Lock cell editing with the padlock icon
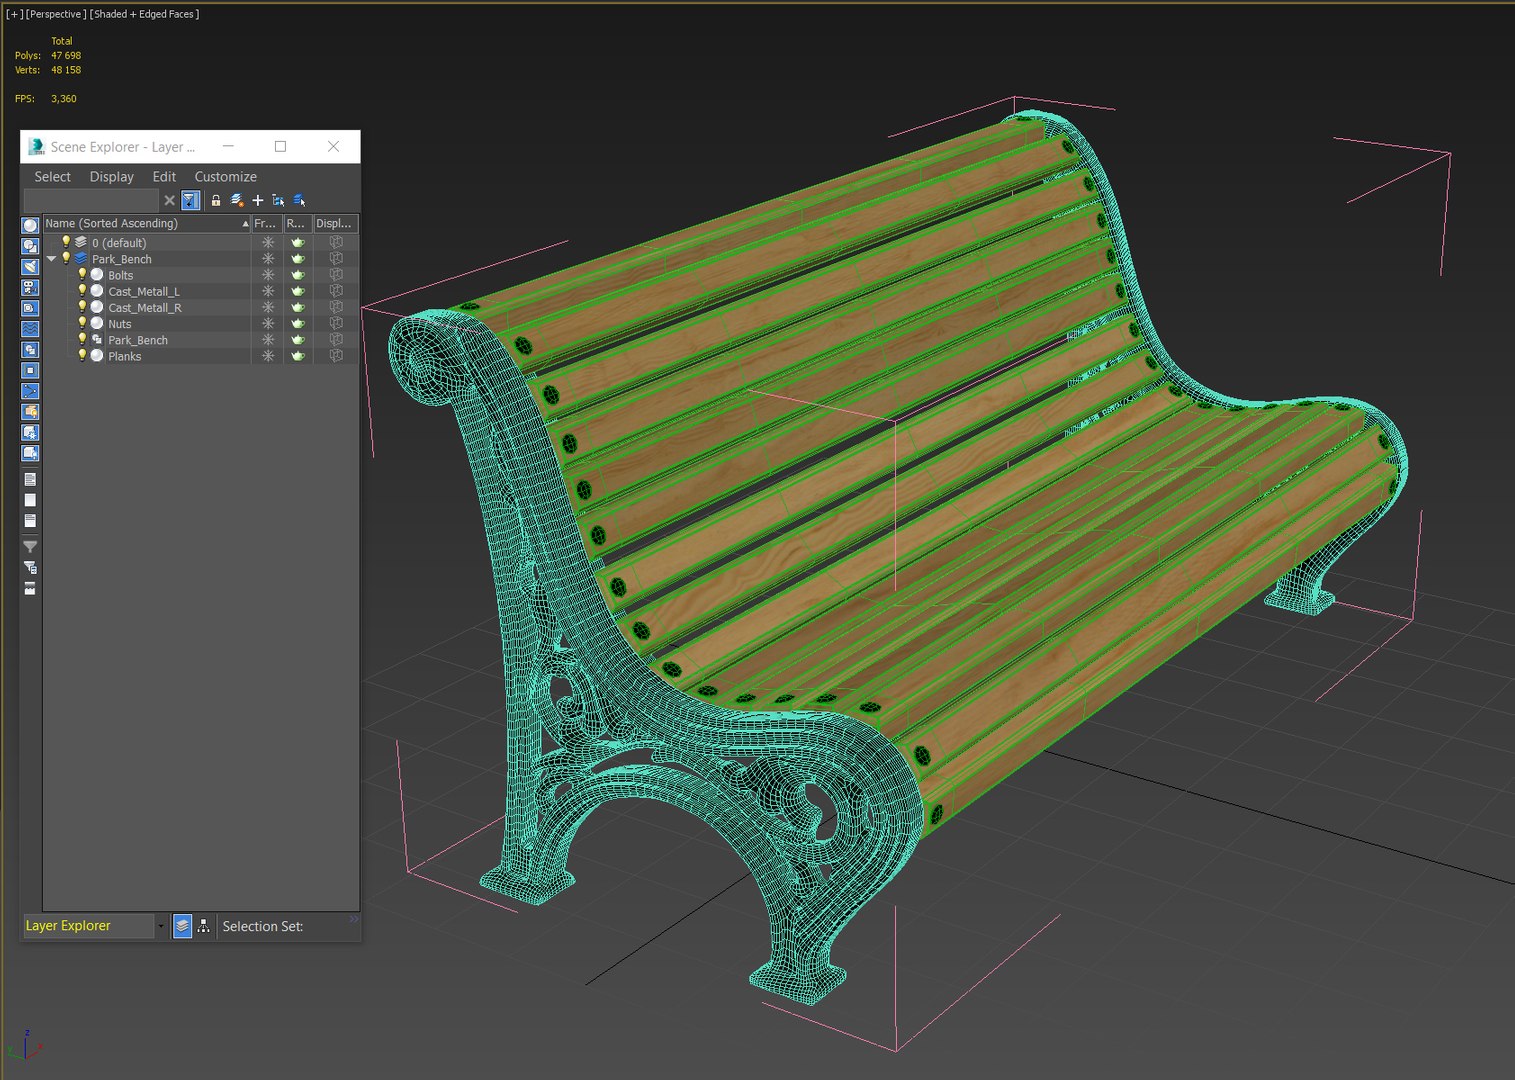The height and width of the screenshot is (1080, 1515). tap(215, 200)
